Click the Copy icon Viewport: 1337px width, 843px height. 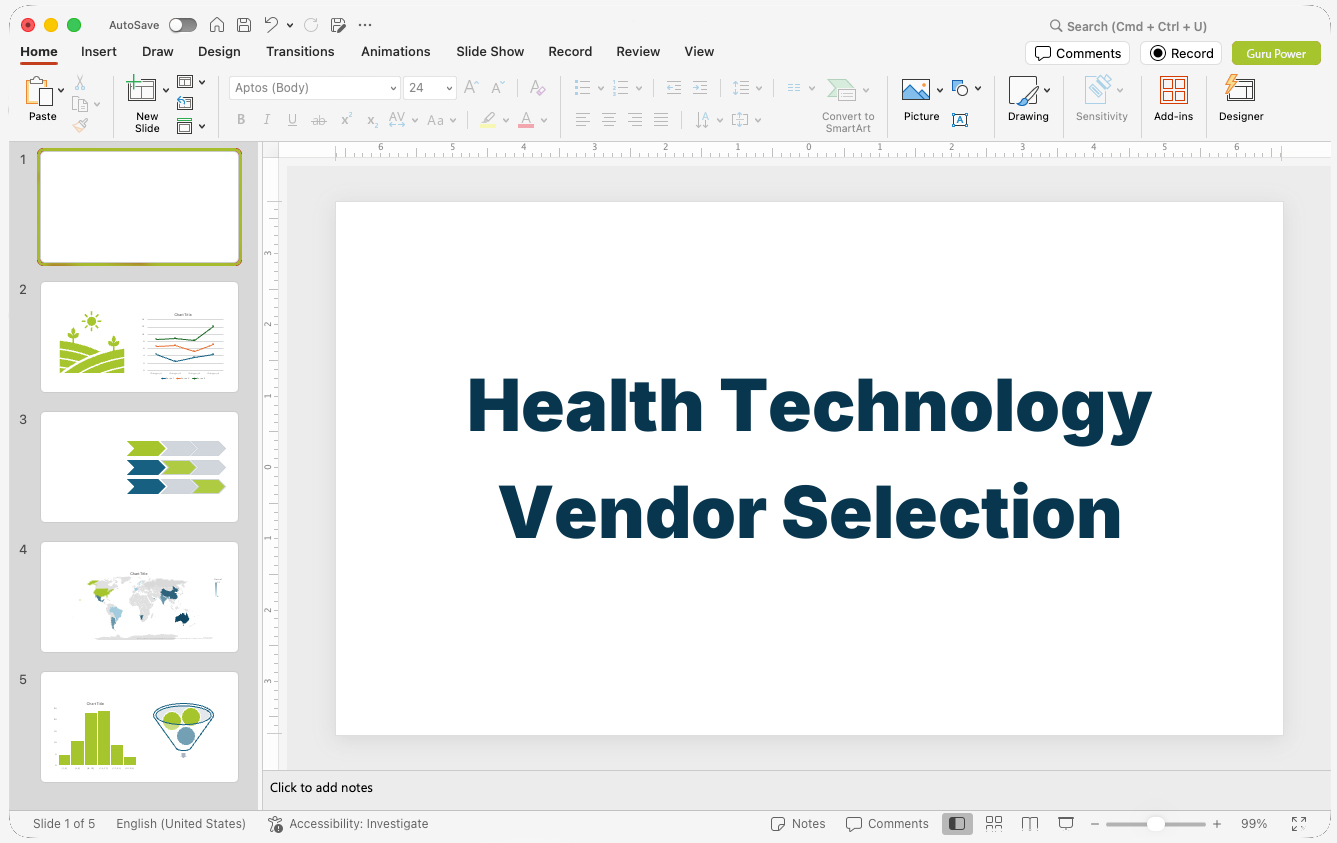click(80, 104)
